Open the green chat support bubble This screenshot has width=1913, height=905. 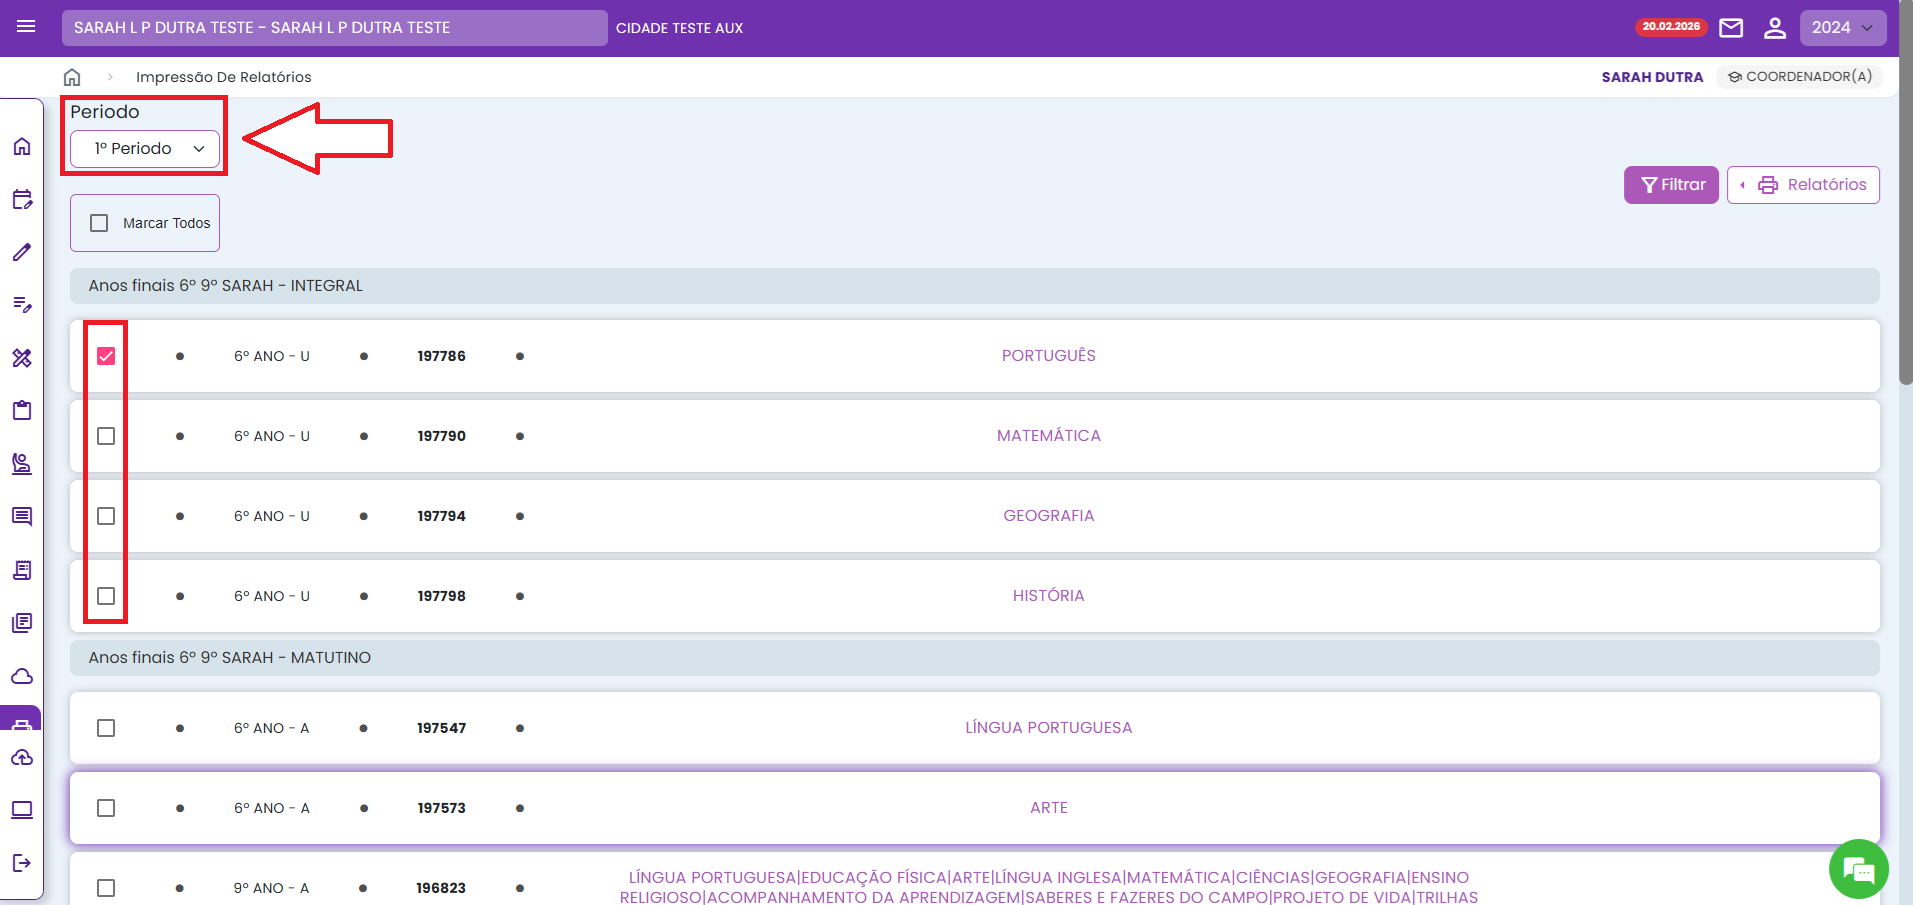[x=1858, y=869]
